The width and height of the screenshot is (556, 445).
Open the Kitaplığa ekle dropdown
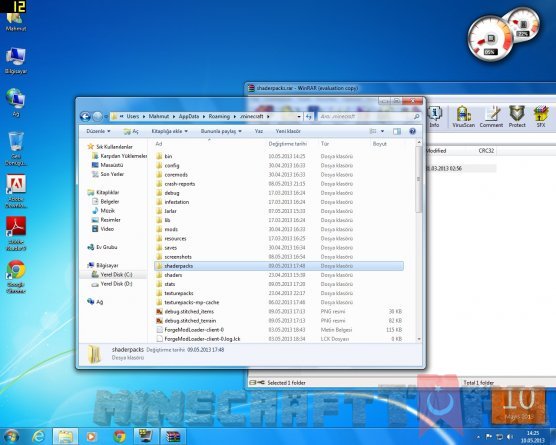pos(169,131)
